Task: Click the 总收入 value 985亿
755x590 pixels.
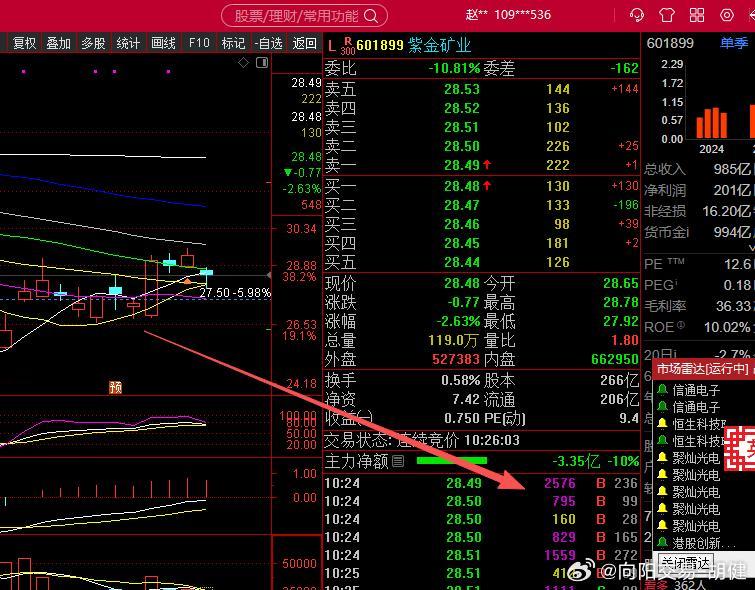Action: (732, 169)
